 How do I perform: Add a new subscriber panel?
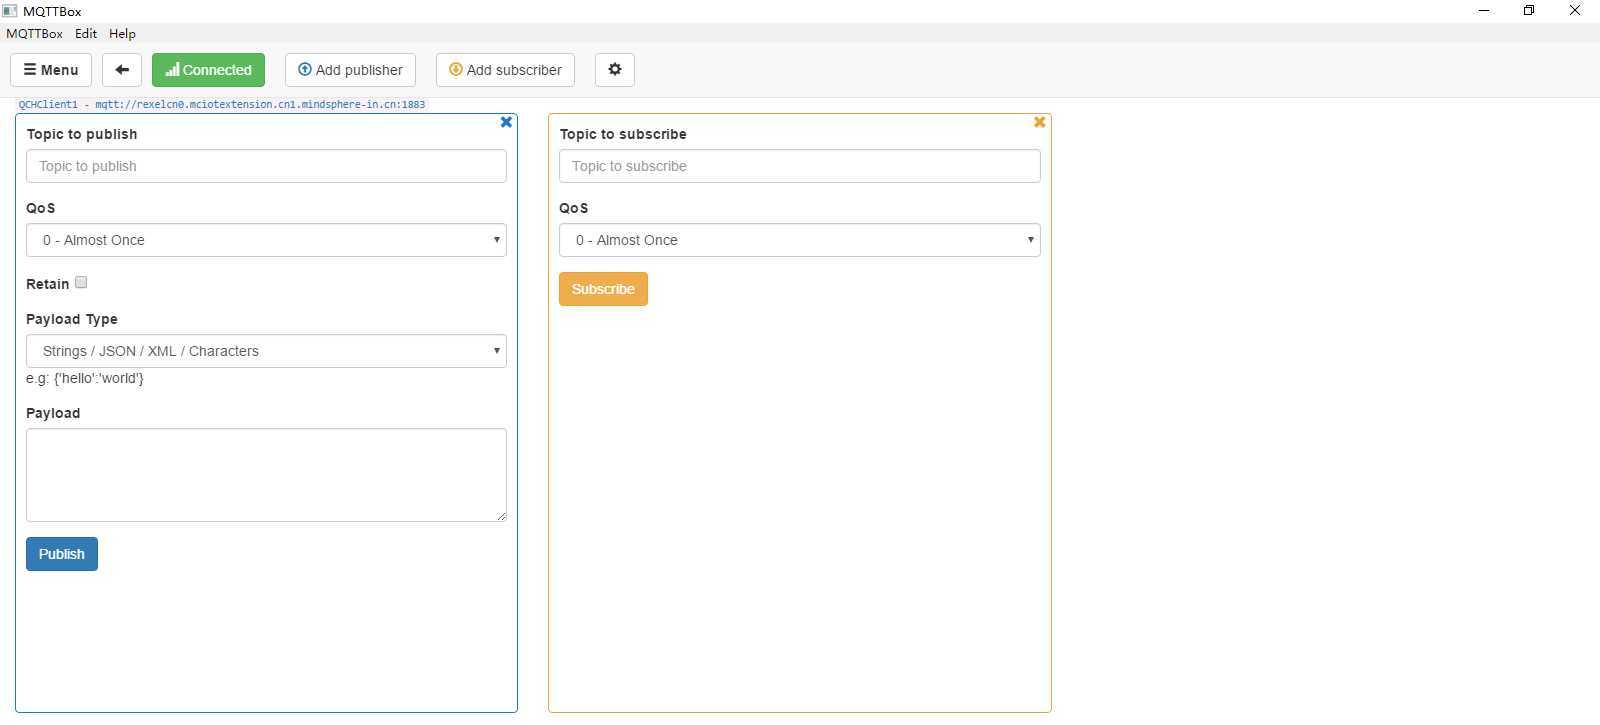click(x=505, y=70)
